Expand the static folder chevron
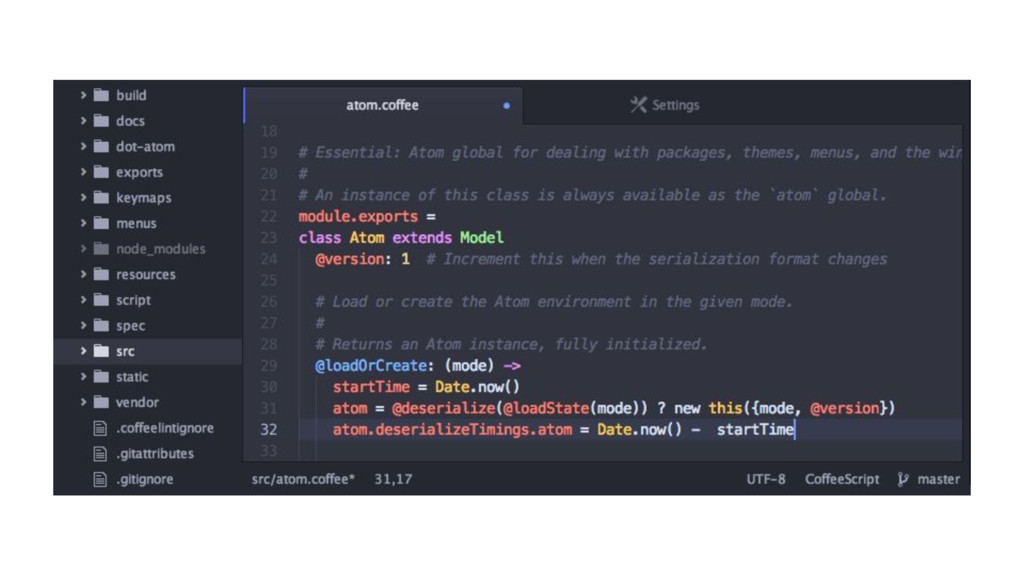 [x=84, y=376]
